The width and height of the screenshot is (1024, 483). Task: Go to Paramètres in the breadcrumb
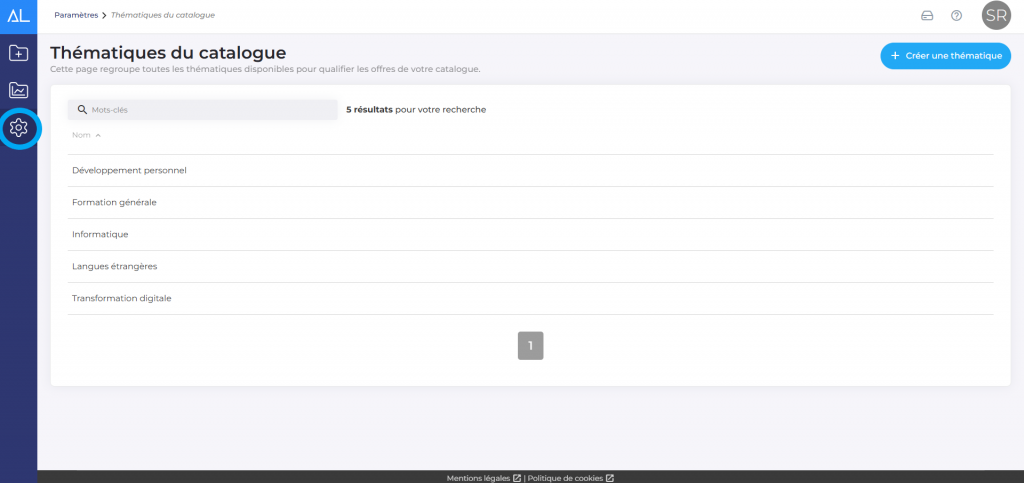tap(76, 15)
